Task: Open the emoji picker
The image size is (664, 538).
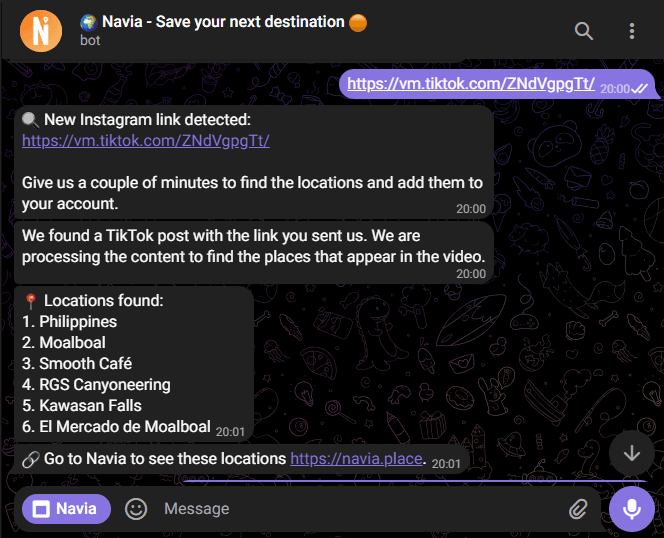Action: coord(136,509)
